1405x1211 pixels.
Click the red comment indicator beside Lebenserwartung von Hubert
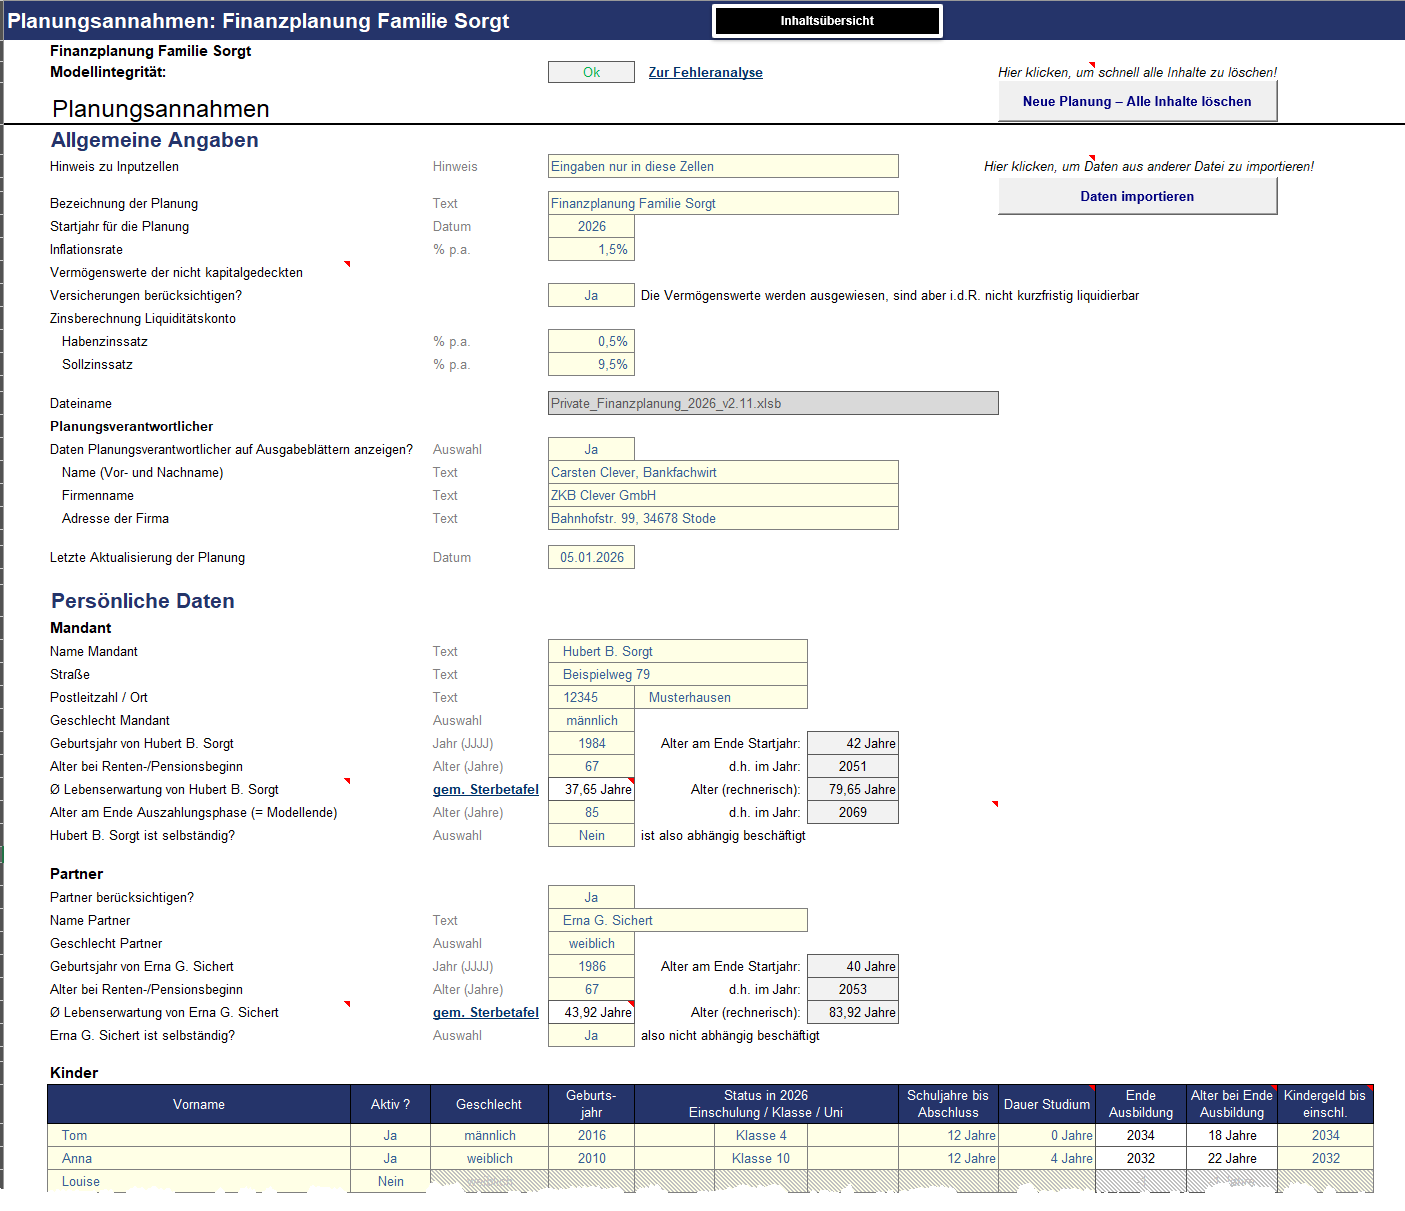click(x=347, y=782)
